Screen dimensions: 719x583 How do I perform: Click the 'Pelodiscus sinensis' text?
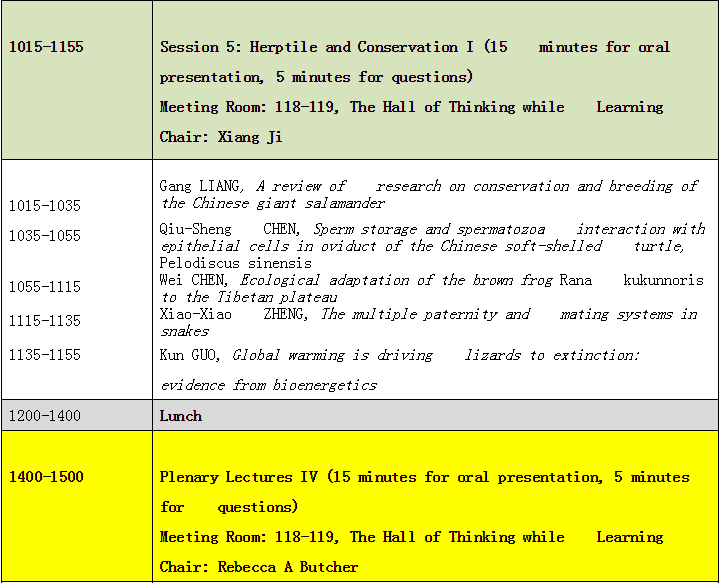pos(221,263)
